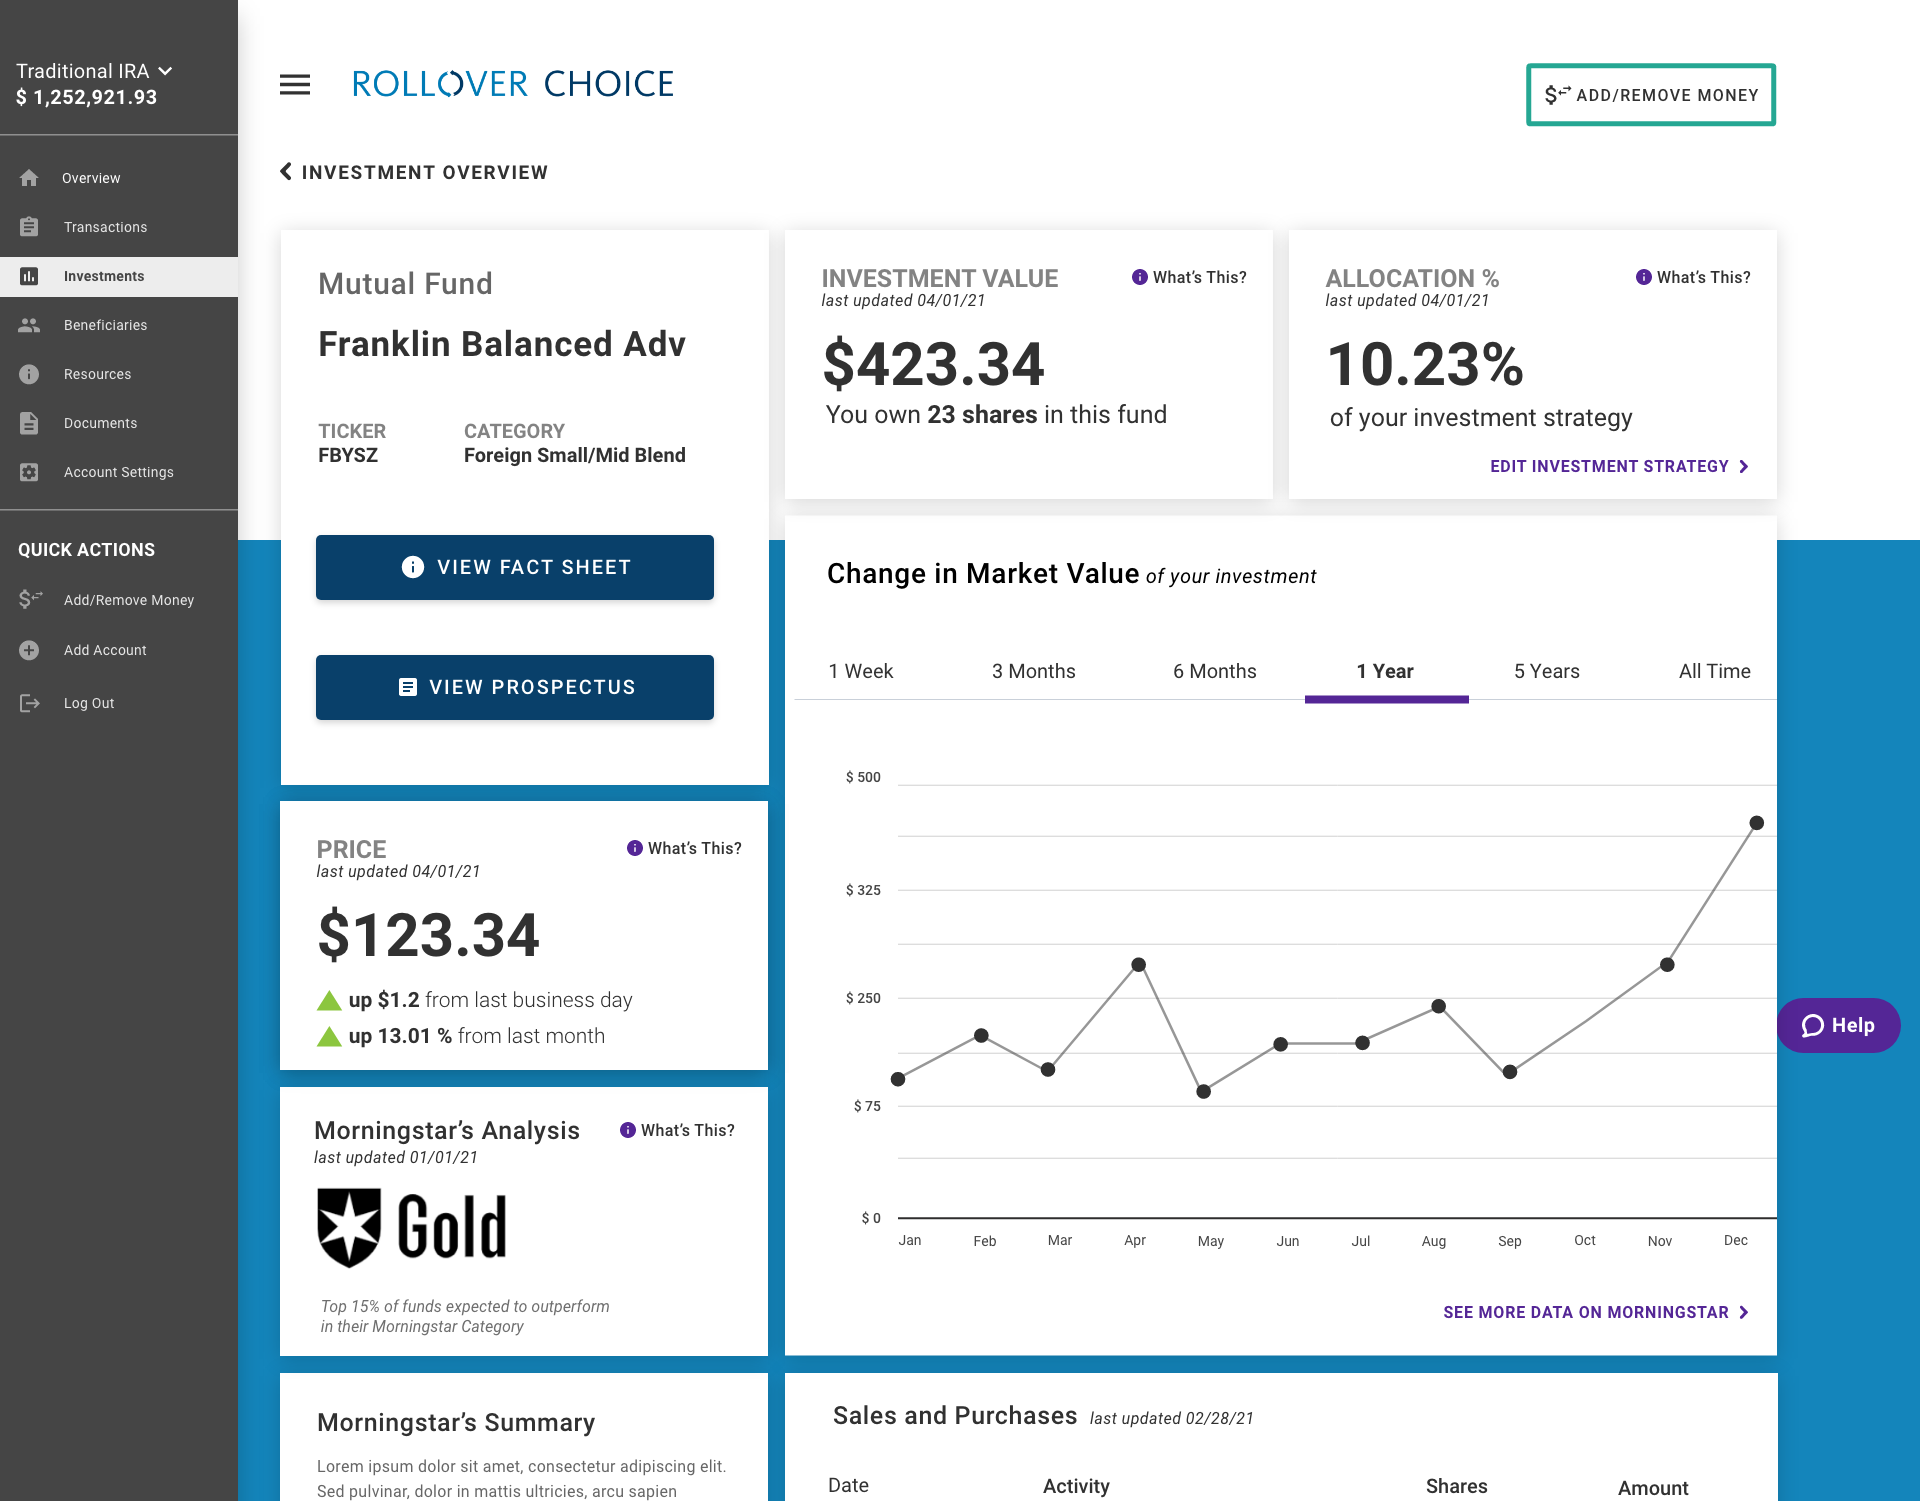Select the 3 Months chart tab

click(1033, 671)
